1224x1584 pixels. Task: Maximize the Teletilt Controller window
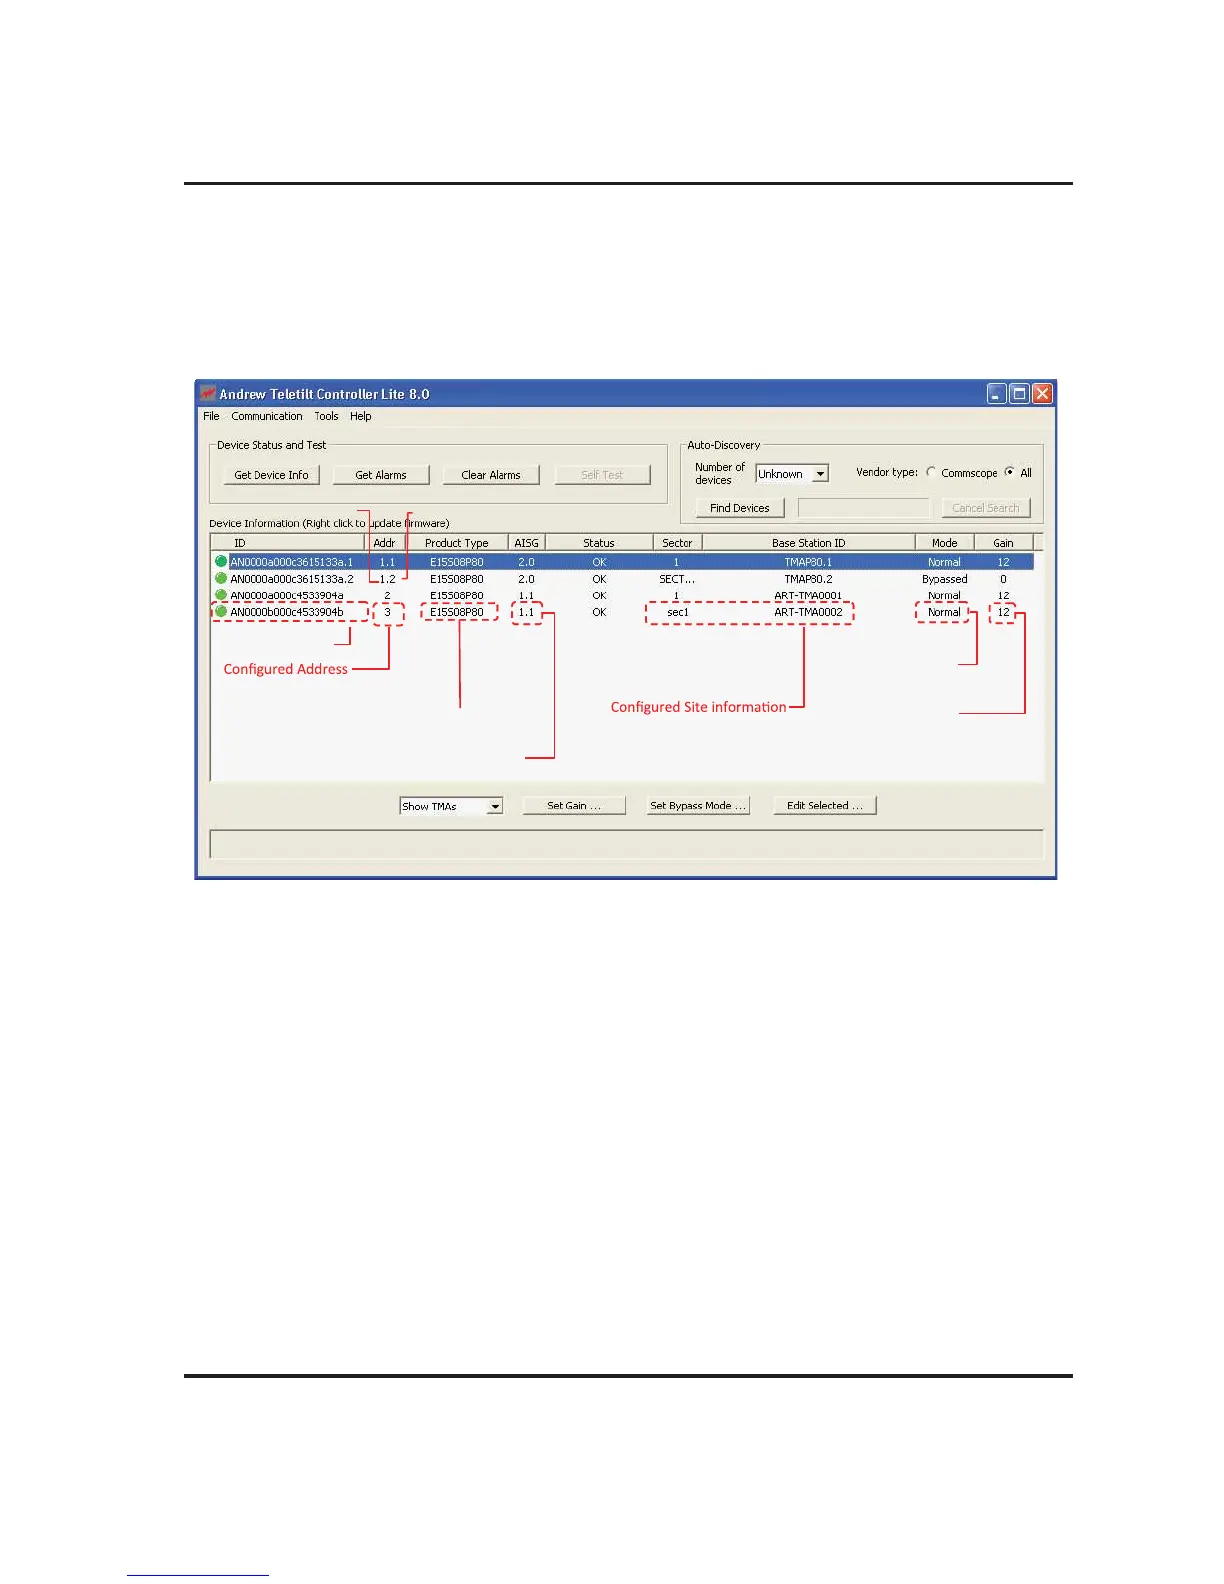(x=1019, y=393)
